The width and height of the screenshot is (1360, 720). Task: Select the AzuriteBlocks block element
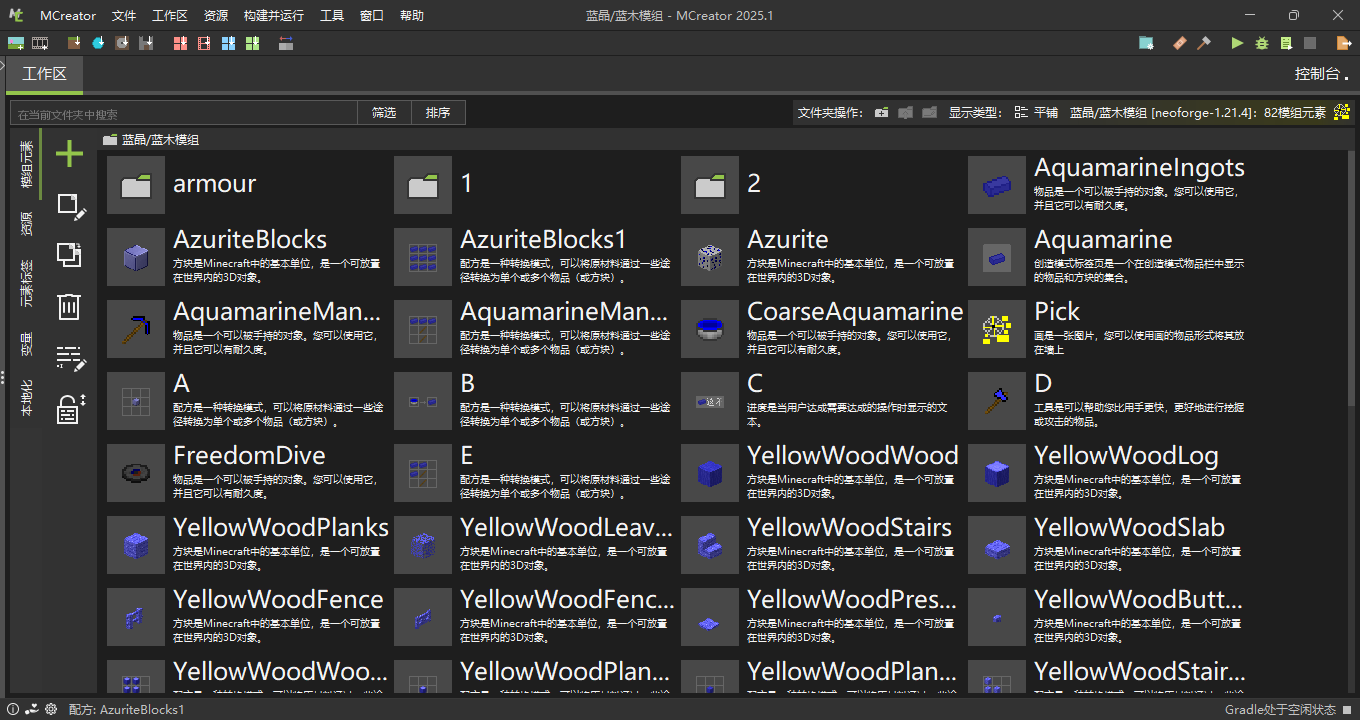tap(250, 257)
